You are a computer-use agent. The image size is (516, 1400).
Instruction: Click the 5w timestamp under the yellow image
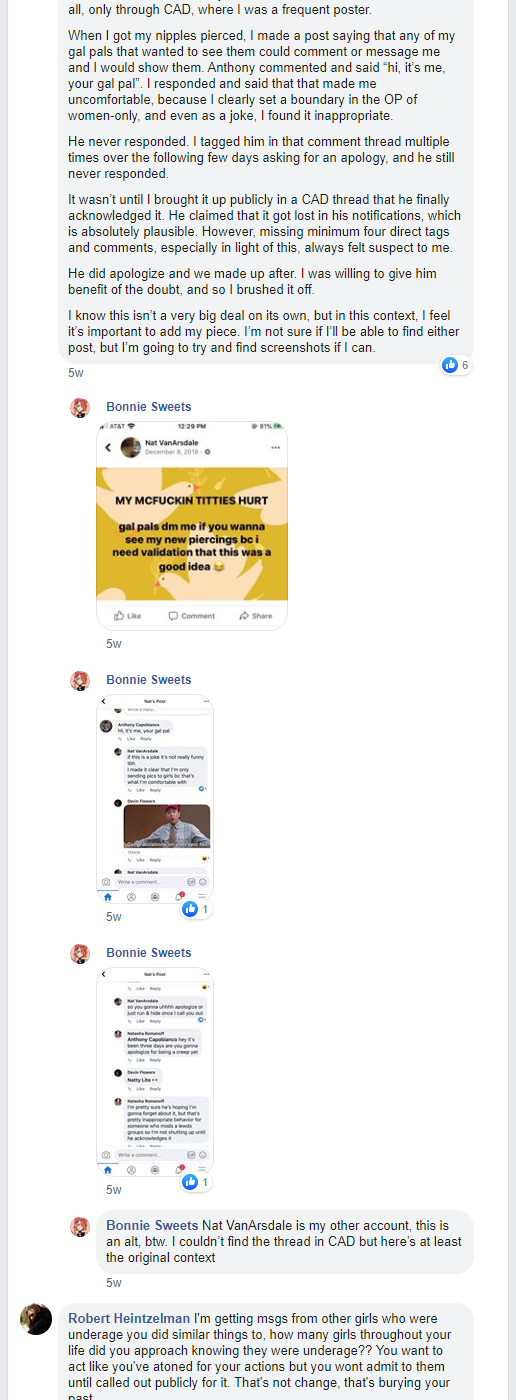pyautogui.click(x=114, y=644)
